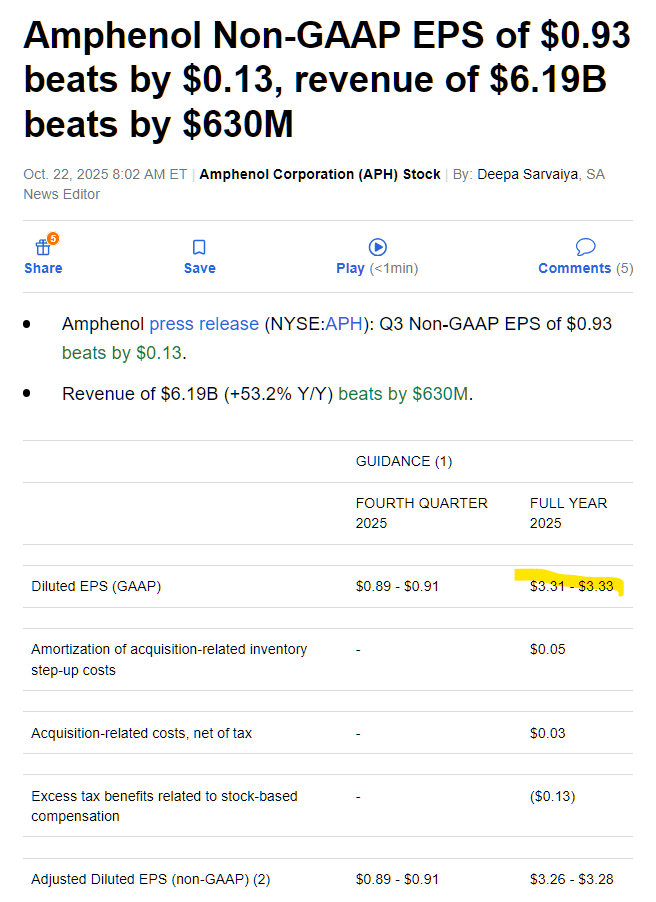The height and width of the screenshot is (902, 656).
Task: Click the orange notification badge on Share
Action: (x=53, y=238)
